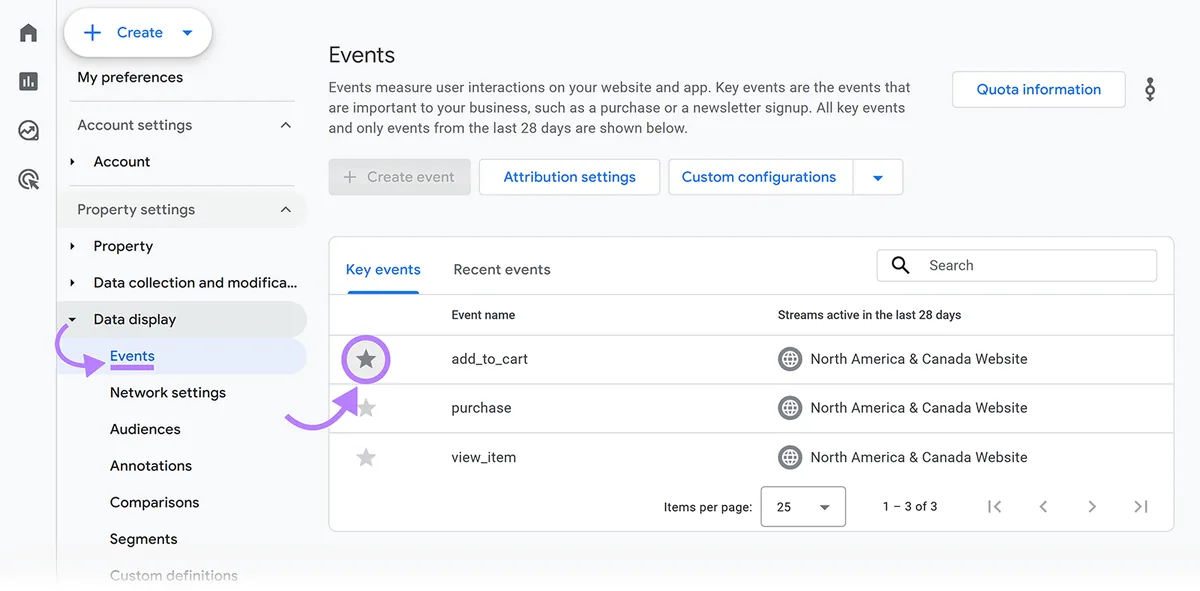Open Items per page dropdown

click(x=803, y=507)
